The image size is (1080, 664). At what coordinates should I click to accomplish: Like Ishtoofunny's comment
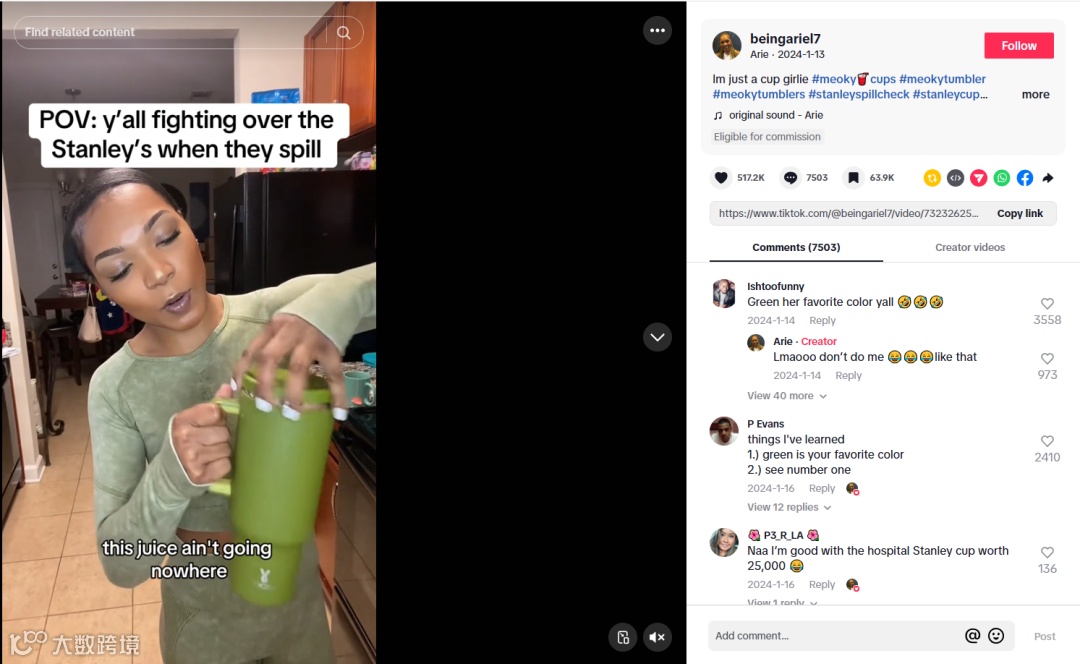tap(1047, 304)
